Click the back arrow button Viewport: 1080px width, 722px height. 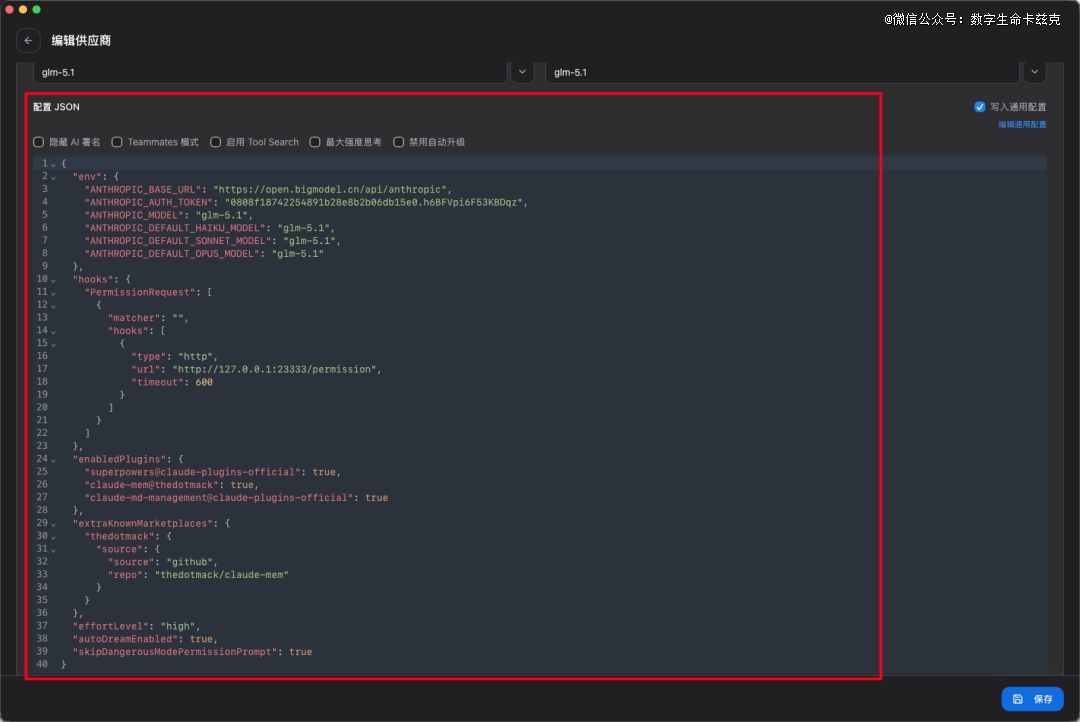click(x=28, y=41)
